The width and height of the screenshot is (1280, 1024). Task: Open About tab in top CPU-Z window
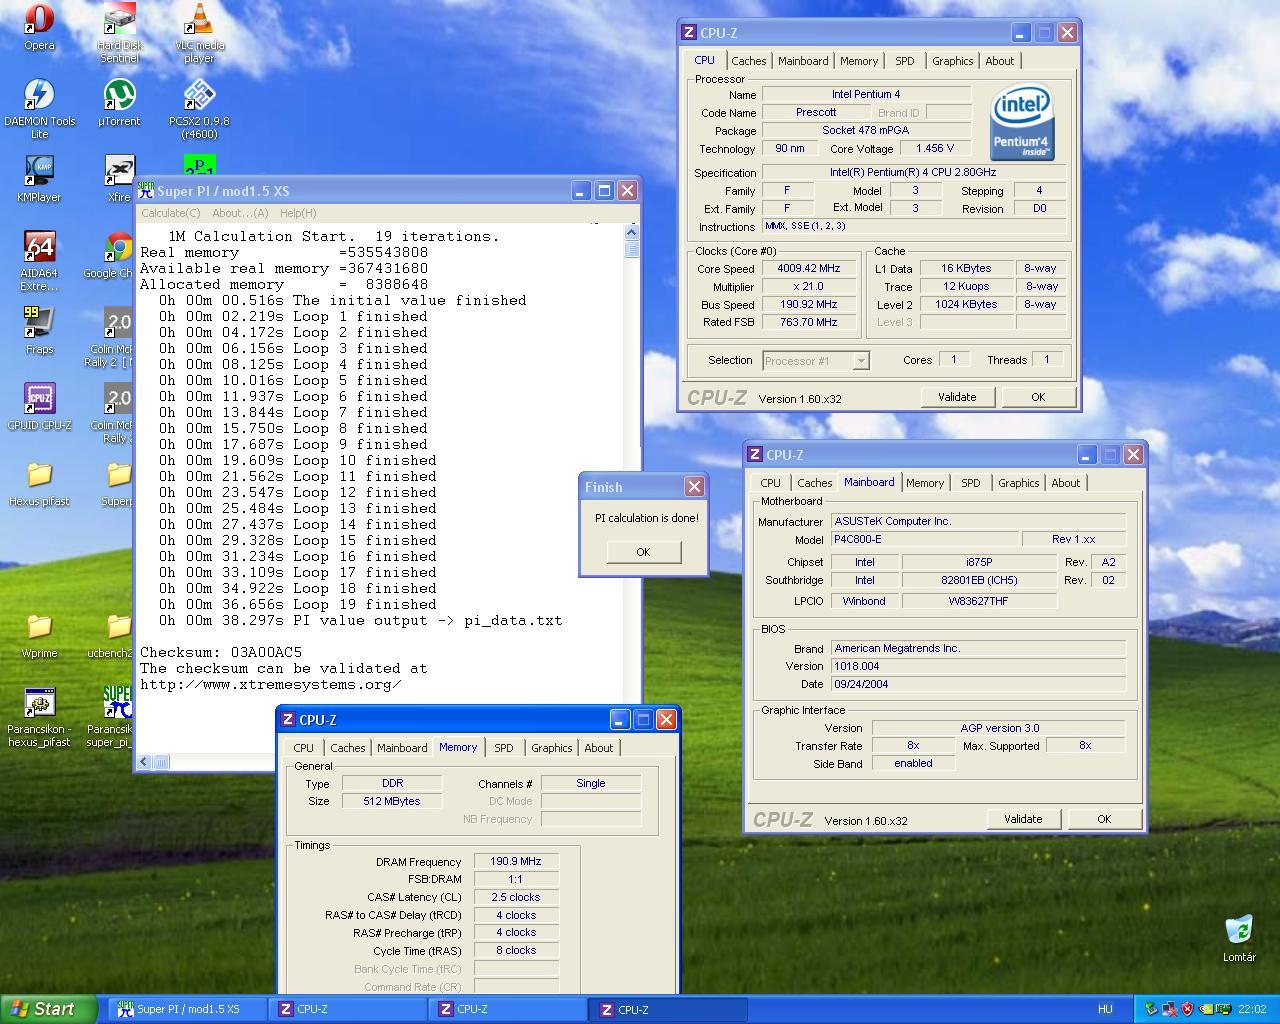coord(1000,61)
